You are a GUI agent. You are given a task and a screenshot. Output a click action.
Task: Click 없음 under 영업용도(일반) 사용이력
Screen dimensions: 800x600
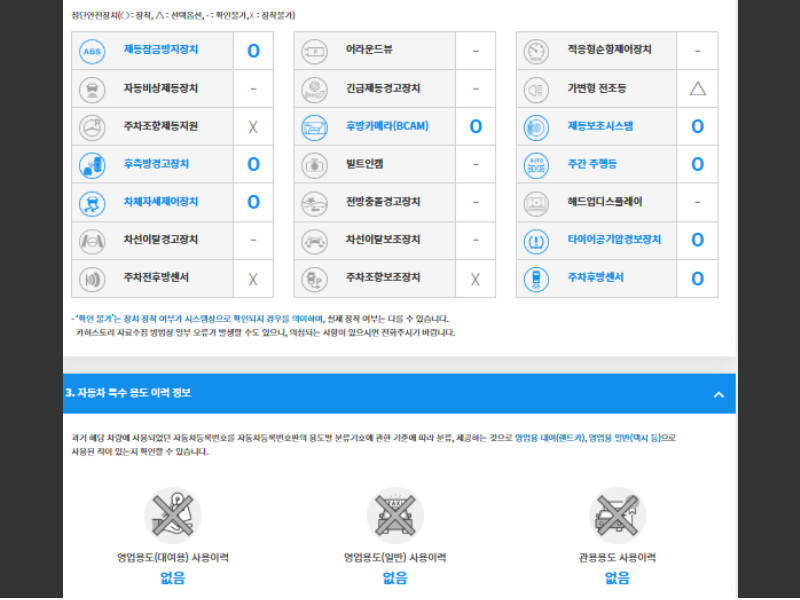tap(395, 578)
